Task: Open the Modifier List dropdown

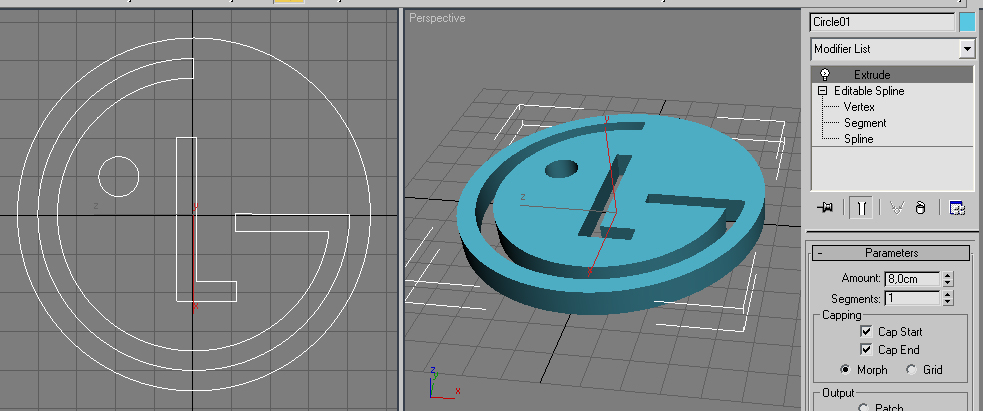Action: [x=967, y=49]
